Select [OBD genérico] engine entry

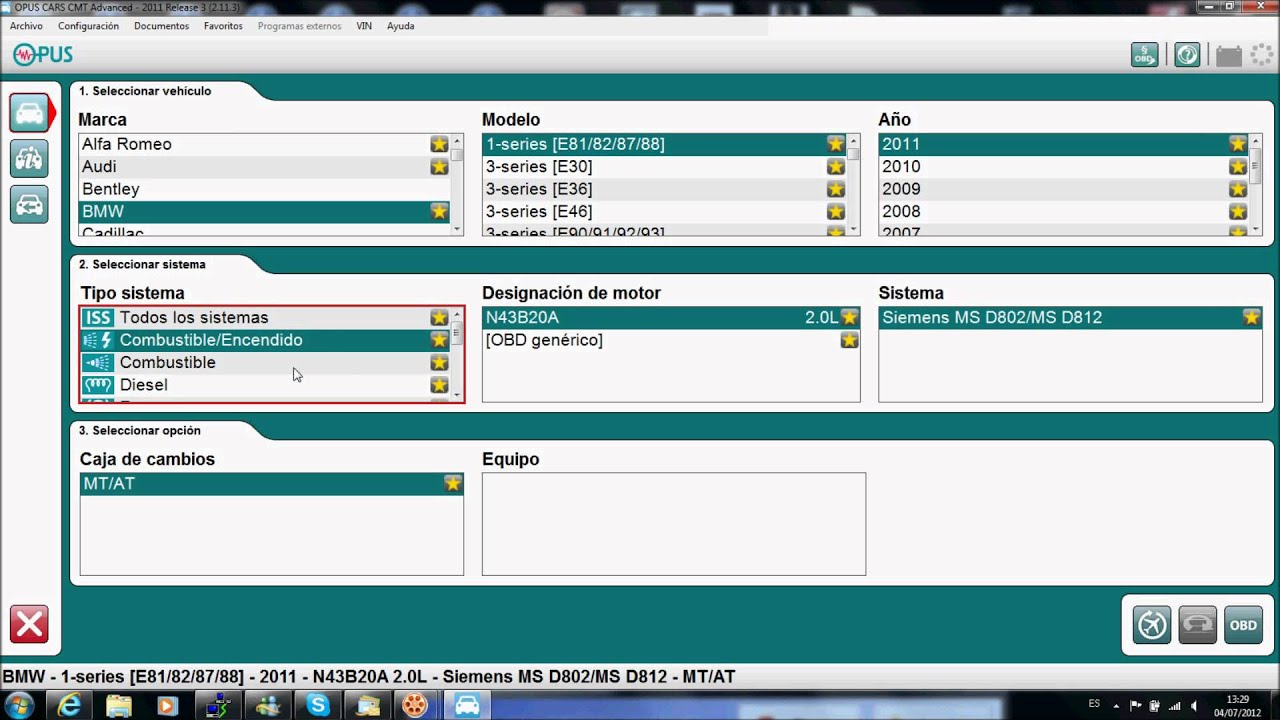[x=671, y=340]
